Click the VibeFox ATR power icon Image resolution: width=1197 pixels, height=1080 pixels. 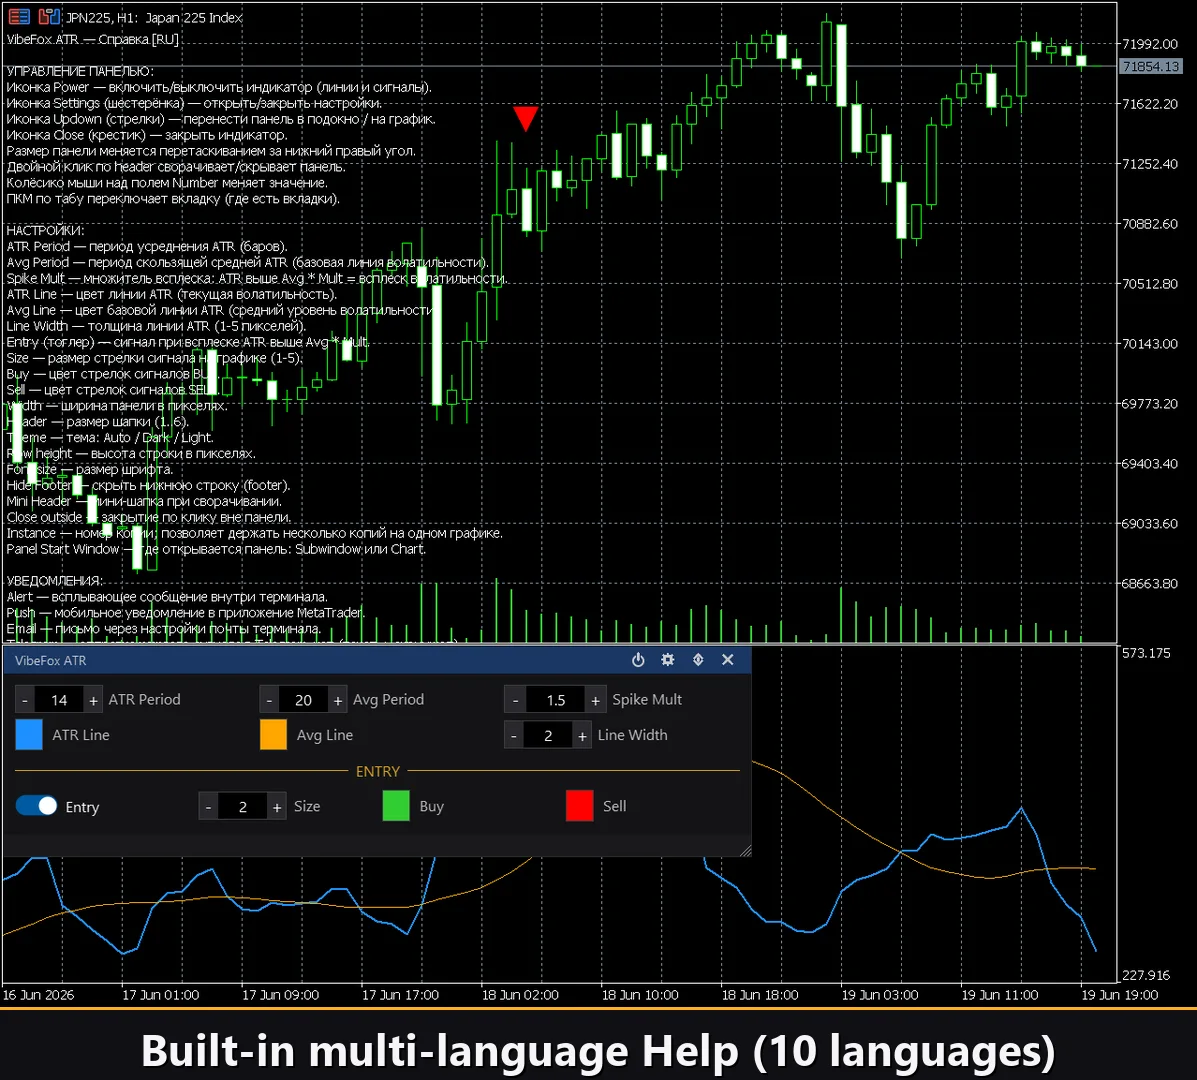(x=638, y=660)
